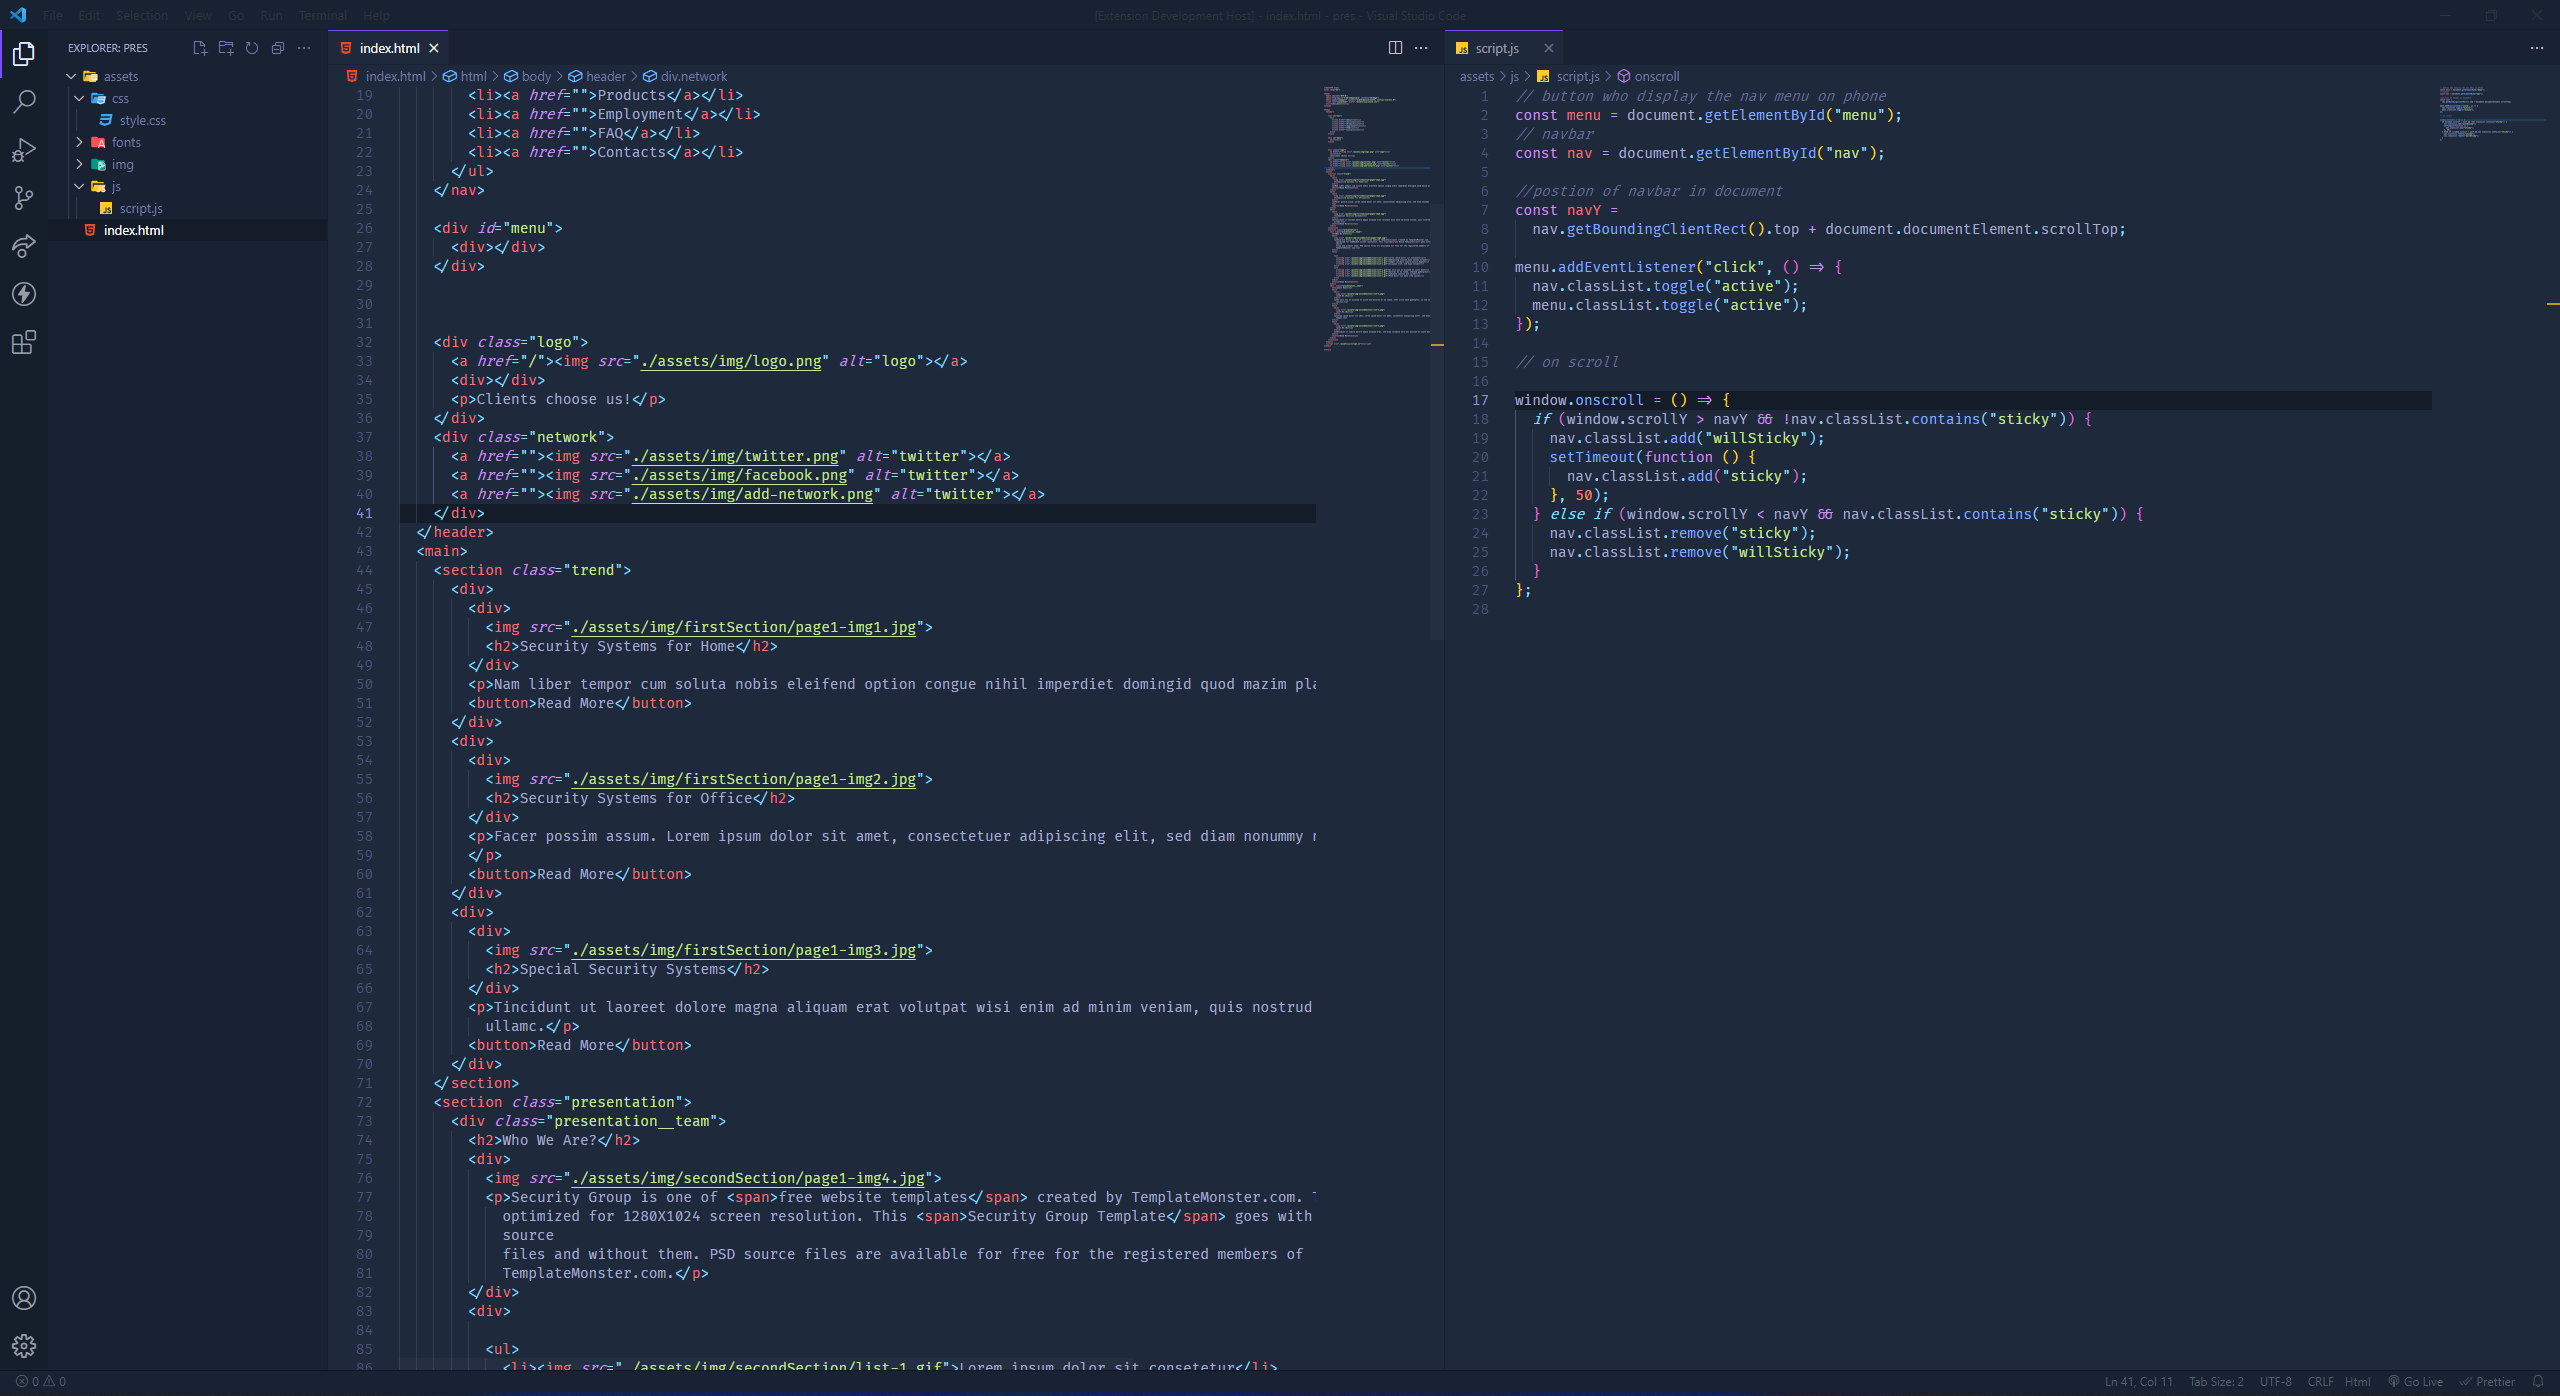Collapse the assets folder
Image resolution: width=2560 pixels, height=1396 pixels.
pyautogui.click(x=120, y=76)
